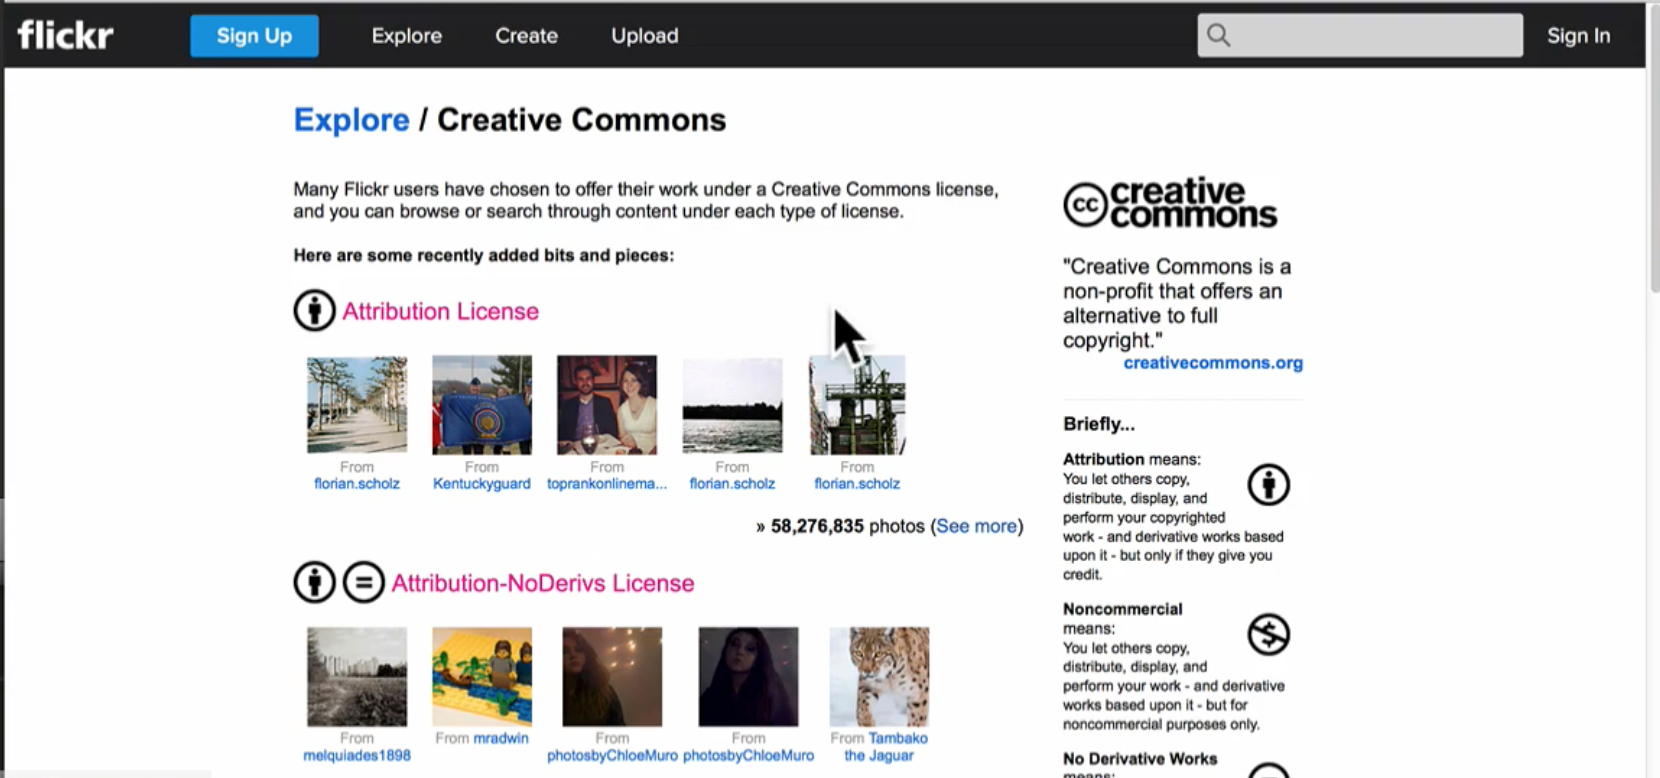Image resolution: width=1660 pixels, height=778 pixels.
Task: Click Tambako the Jaguar user link
Action: [886, 746]
